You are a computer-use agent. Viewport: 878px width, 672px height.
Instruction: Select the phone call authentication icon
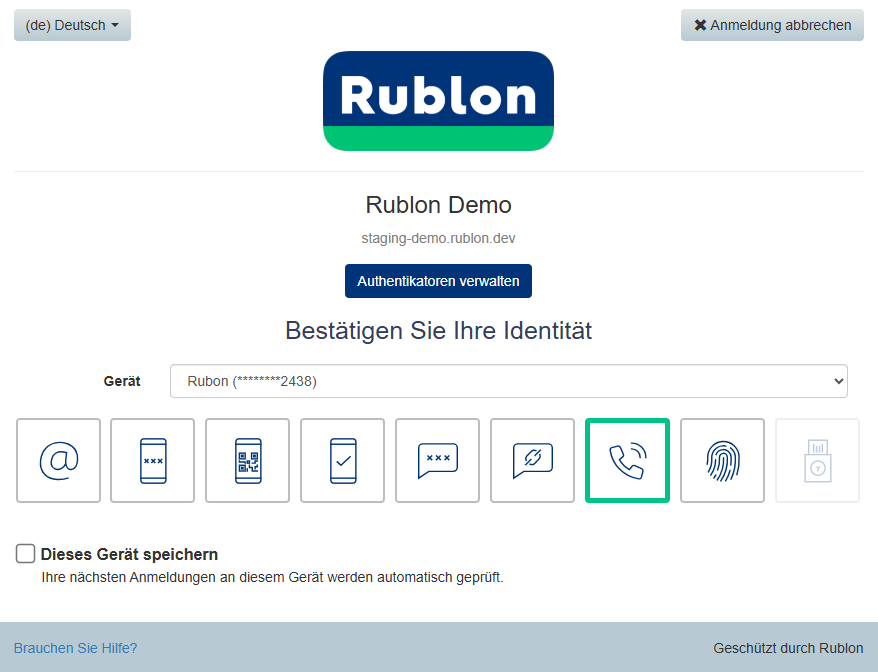tap(627, 461)
